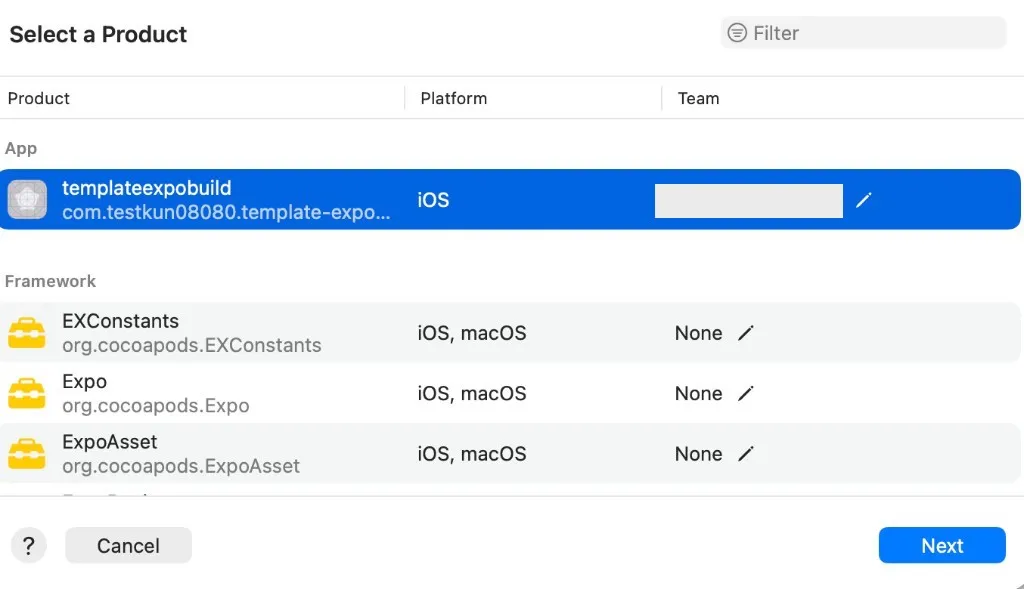The width and height of the screenshot is (1024, 589).
Task: Click iOS, macOS platform of Expo row
Action: tap(472, 394)
